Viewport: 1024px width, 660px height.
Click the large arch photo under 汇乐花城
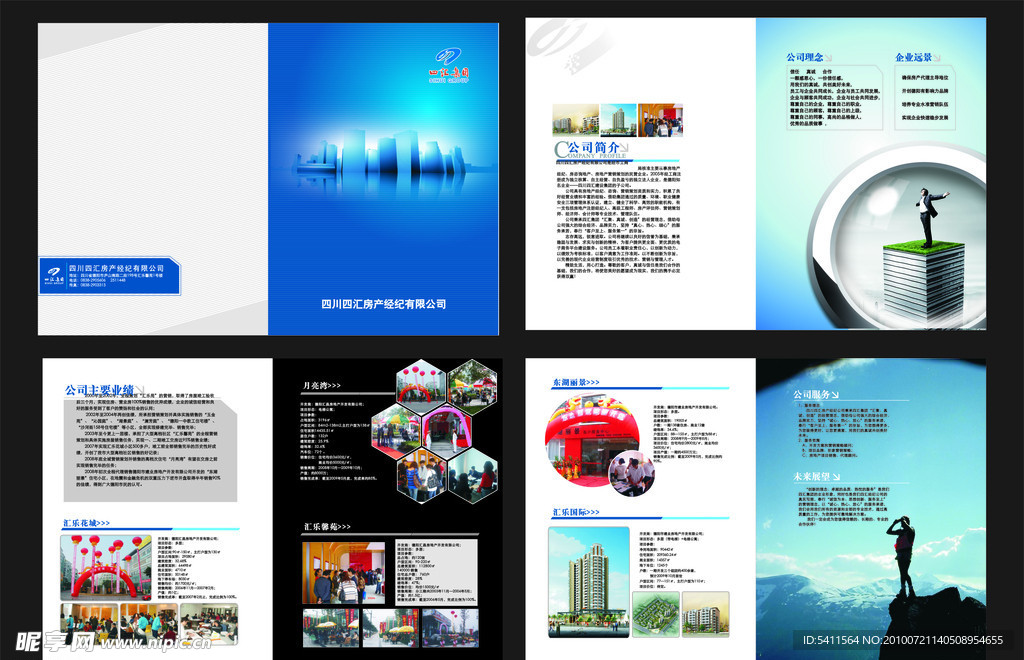point(106,567)
